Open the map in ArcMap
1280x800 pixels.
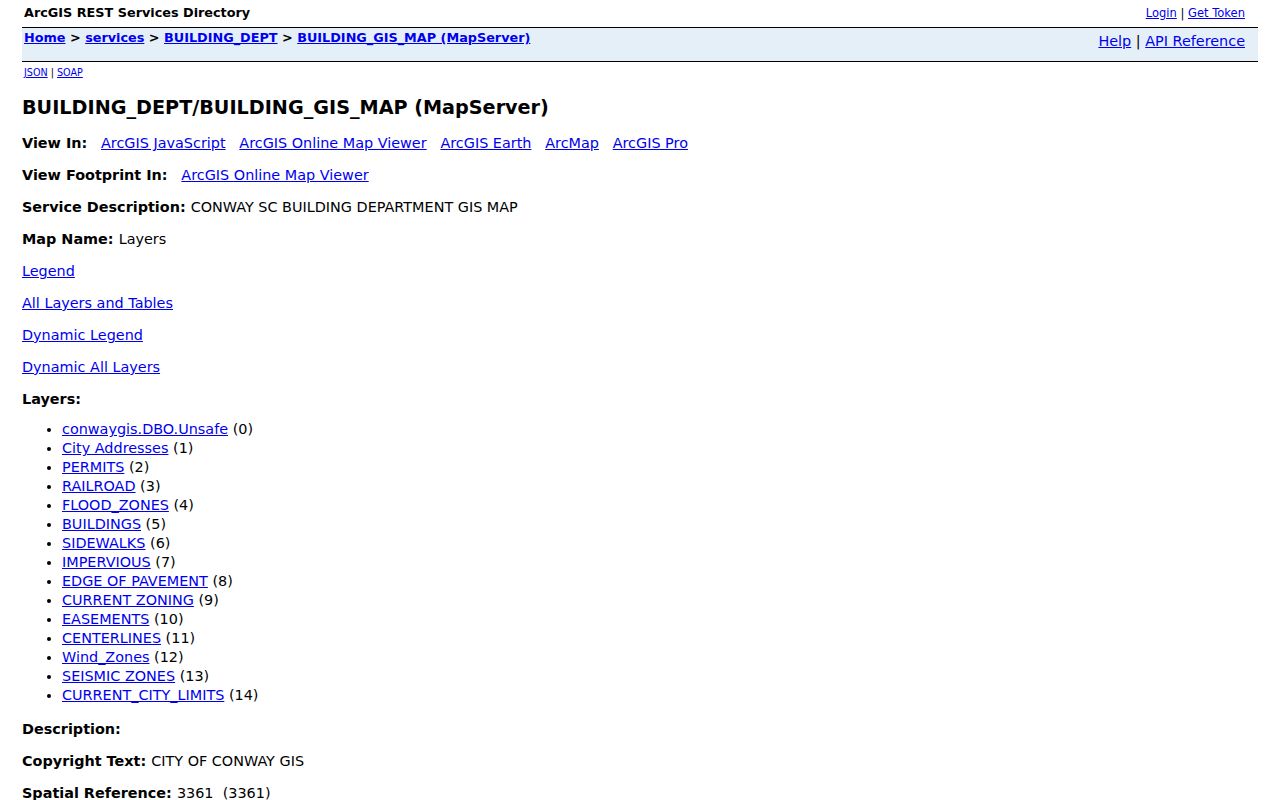[572, 143]
